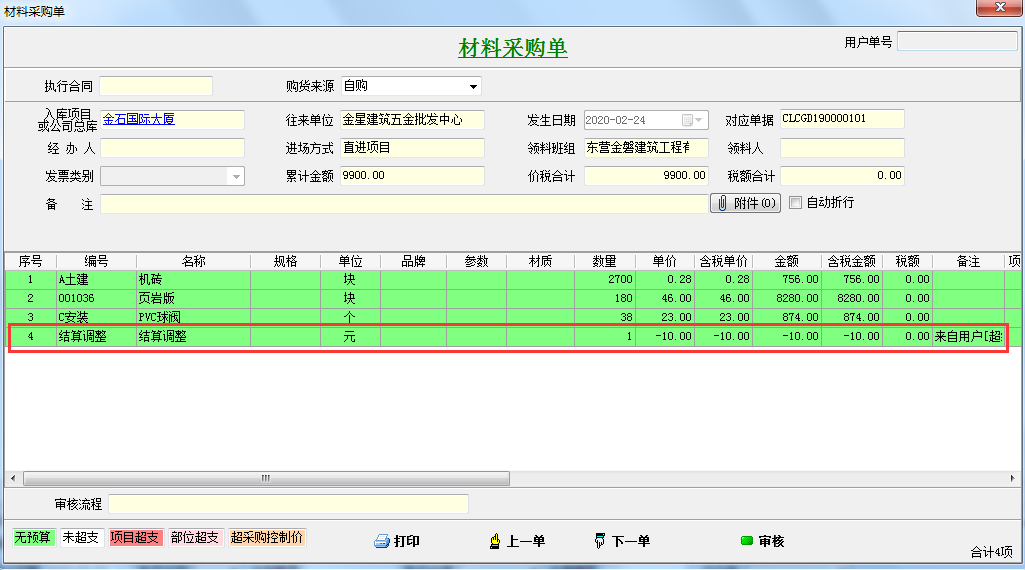The image size is (1025, 570).
Task: Click the 备注 remarks text field
Action: click(x=404, y=204)
